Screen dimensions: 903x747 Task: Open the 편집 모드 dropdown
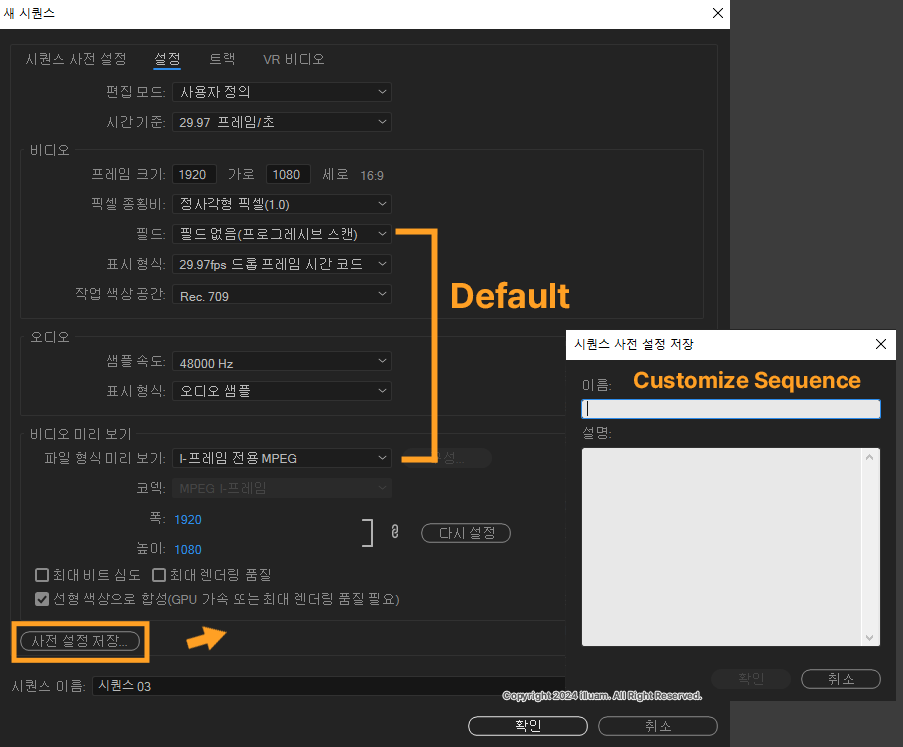coord(282,92)
